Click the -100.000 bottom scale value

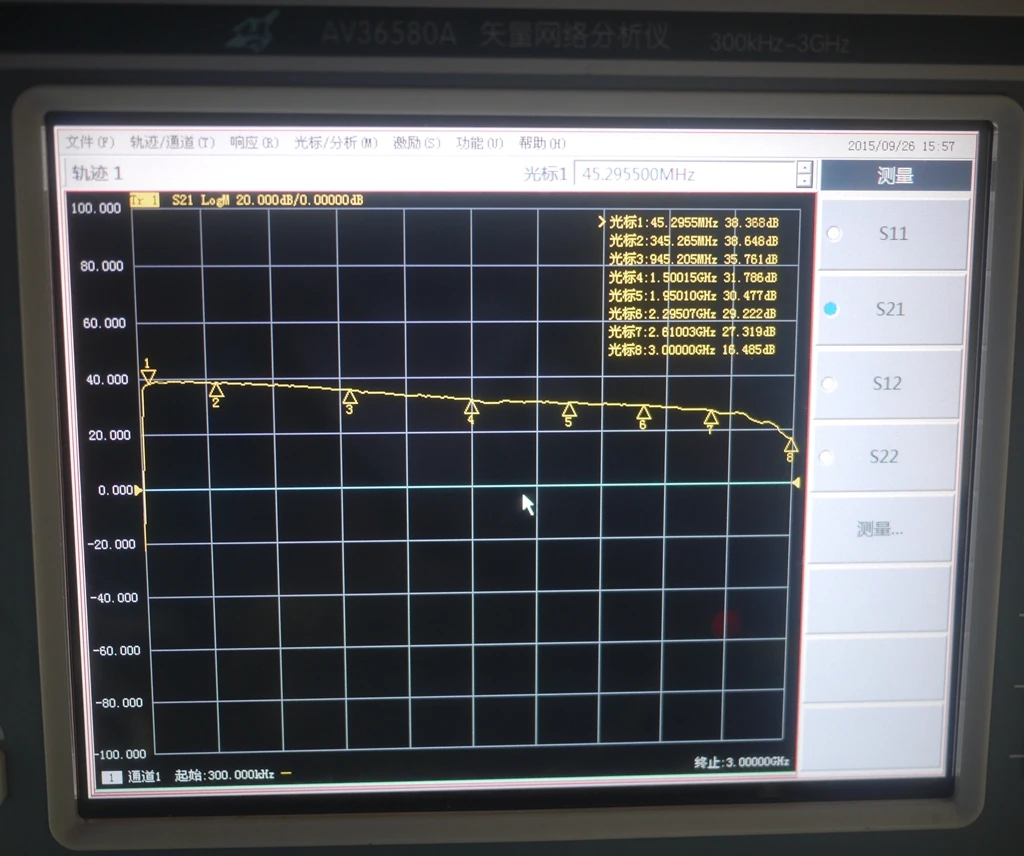(121, 754)
